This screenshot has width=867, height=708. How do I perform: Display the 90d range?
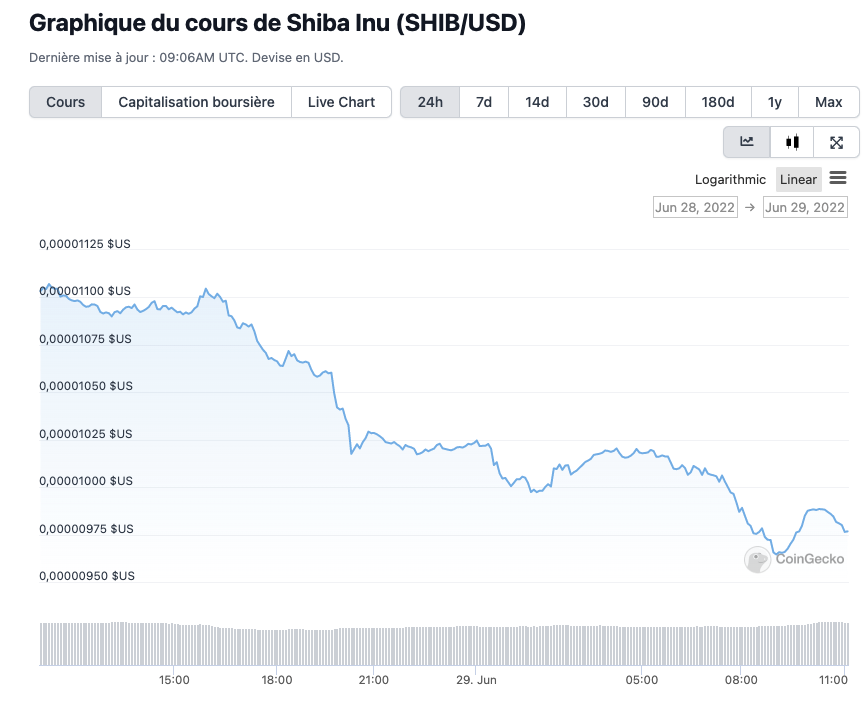tap(655, 102)
